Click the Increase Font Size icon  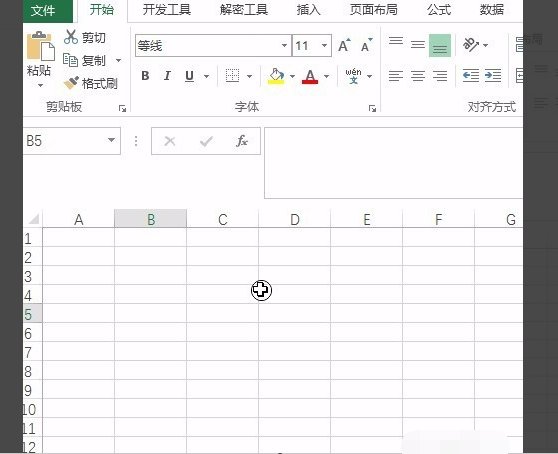pos(344,45)
